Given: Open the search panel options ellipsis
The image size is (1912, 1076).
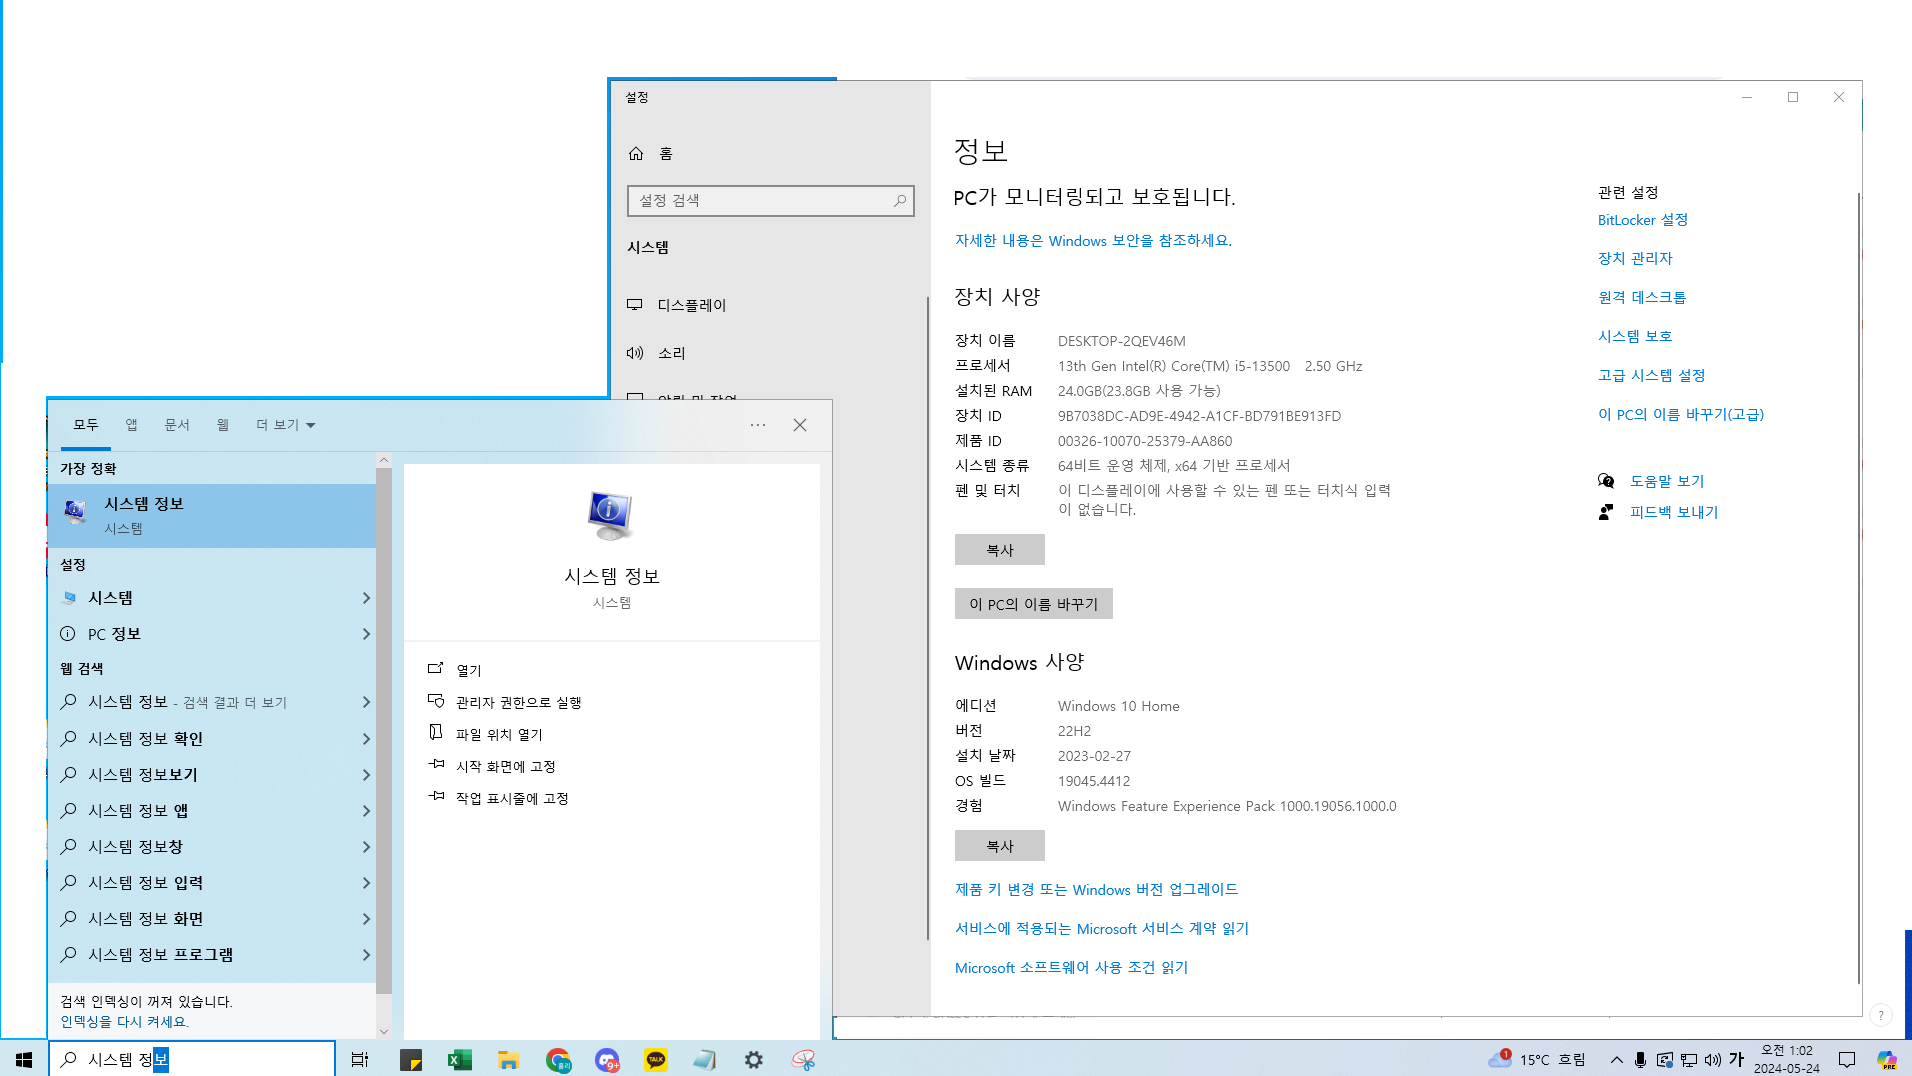Looking at the screenshot, I should (758, 425).
